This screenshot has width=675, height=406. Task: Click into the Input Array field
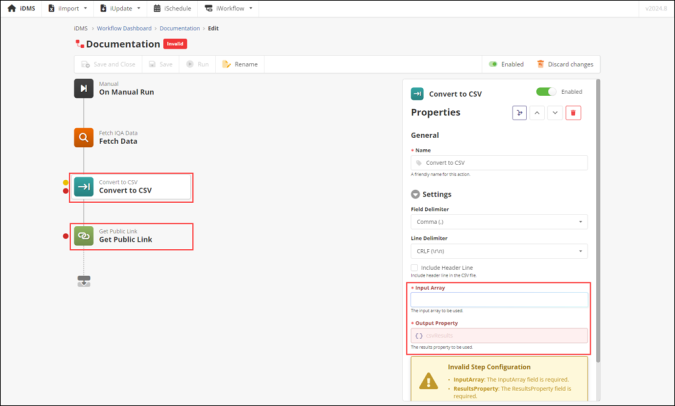pyautogui.click(x=499, y=299)
